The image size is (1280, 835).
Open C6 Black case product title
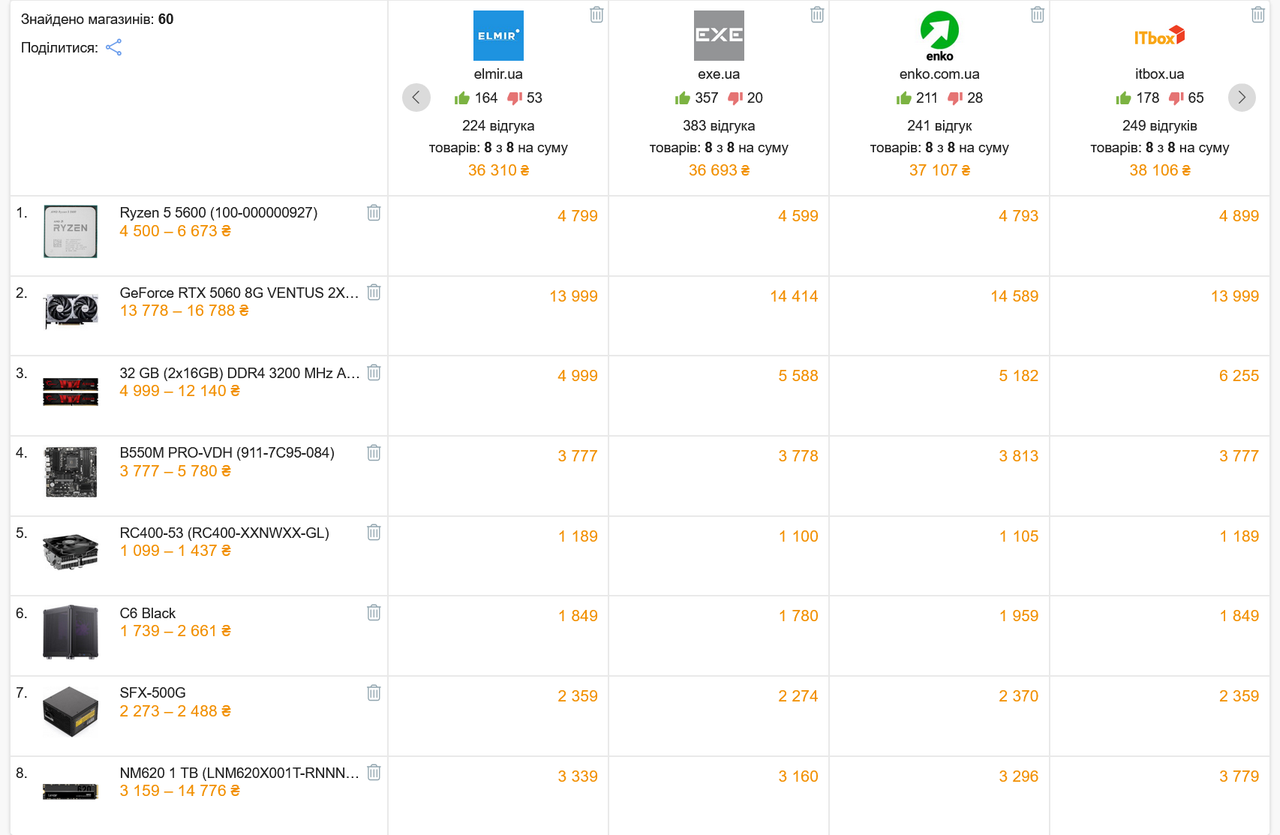(148, 612)
